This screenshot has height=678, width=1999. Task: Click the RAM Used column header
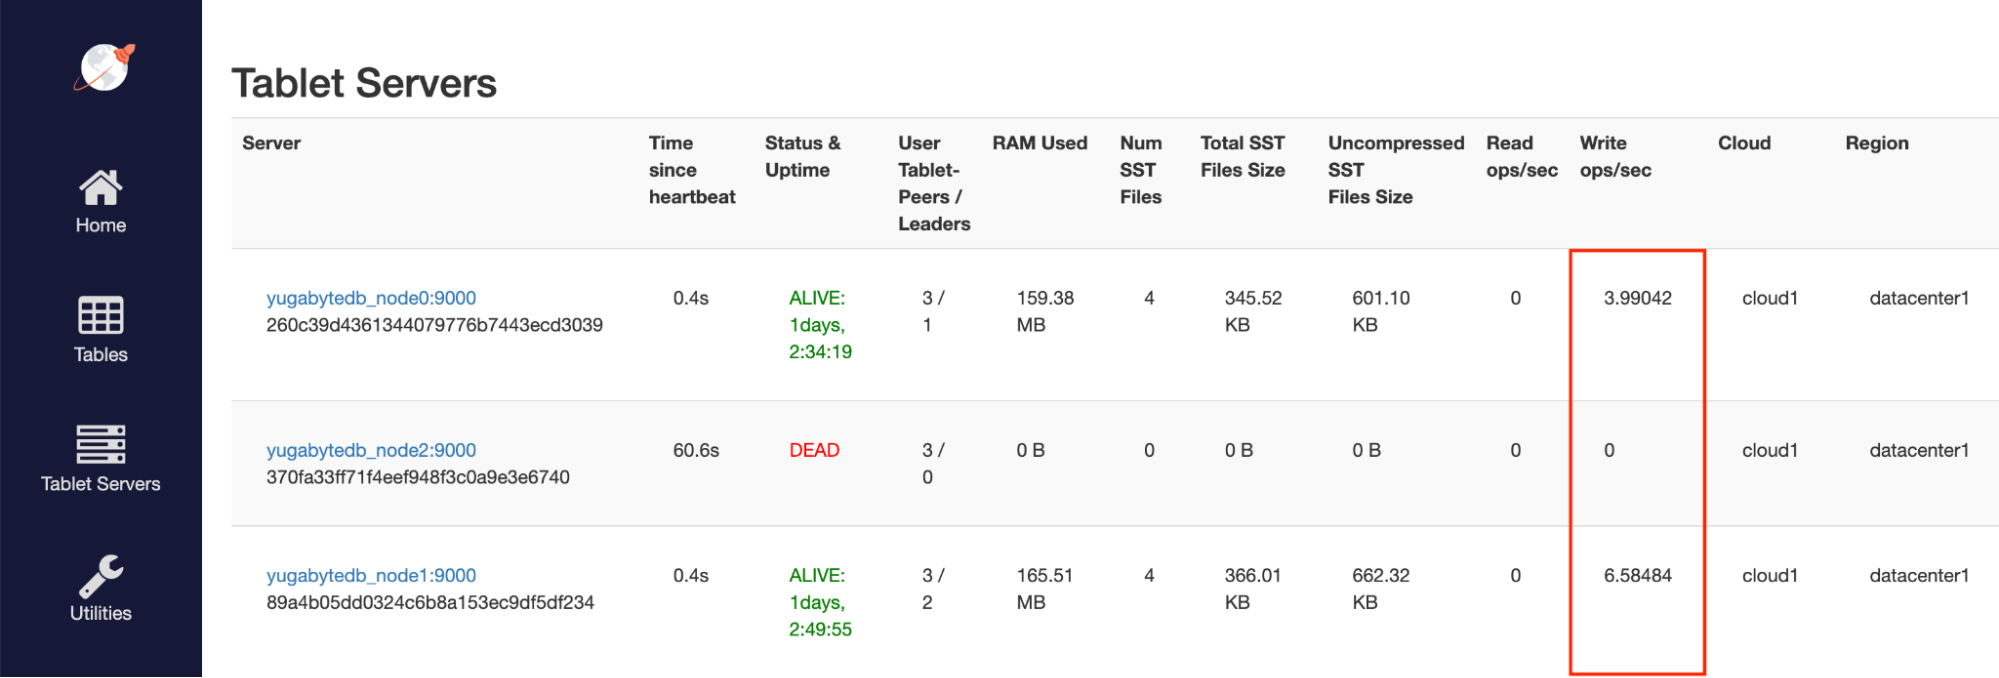(x=1038, y=143)
